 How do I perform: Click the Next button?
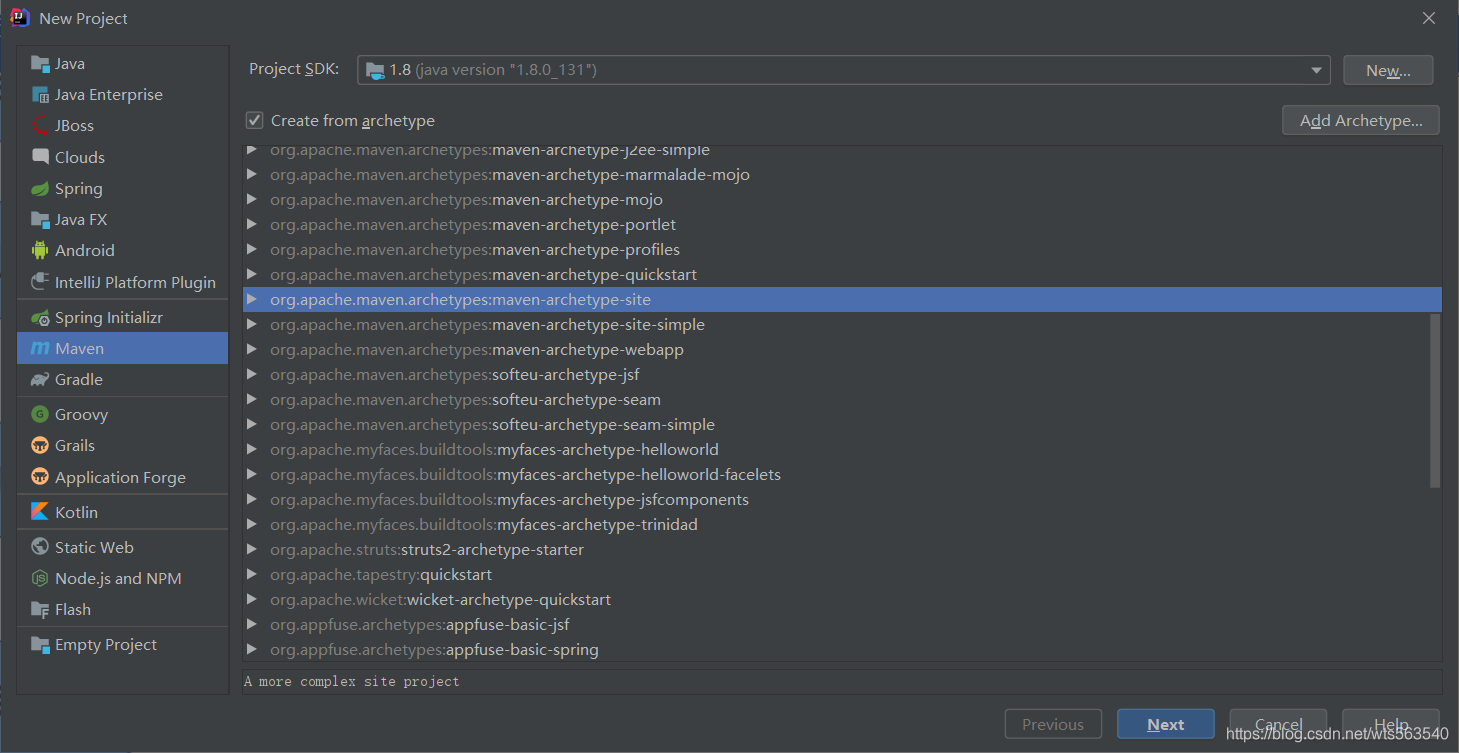point(1166,724)
